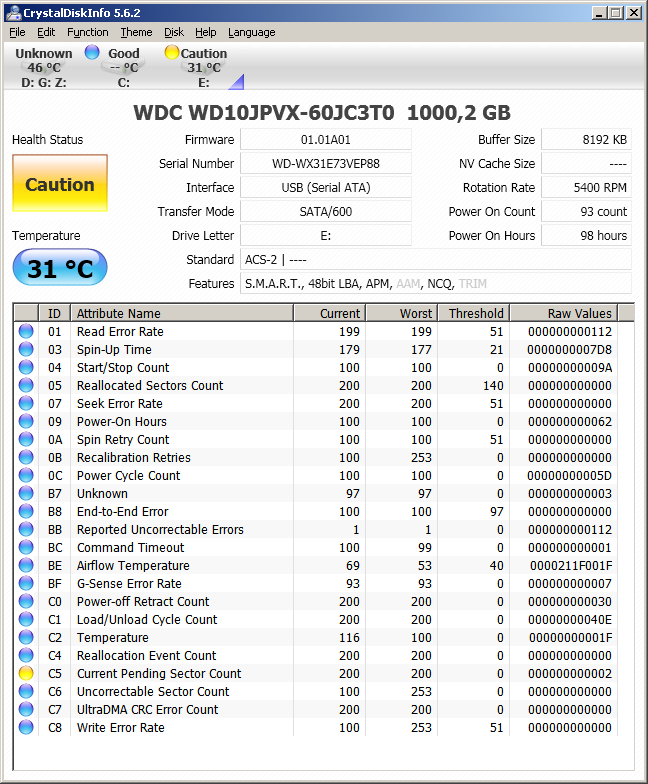Screen dimensions: 648x784
Task: Click the Current column header
Action: (330, 314)
